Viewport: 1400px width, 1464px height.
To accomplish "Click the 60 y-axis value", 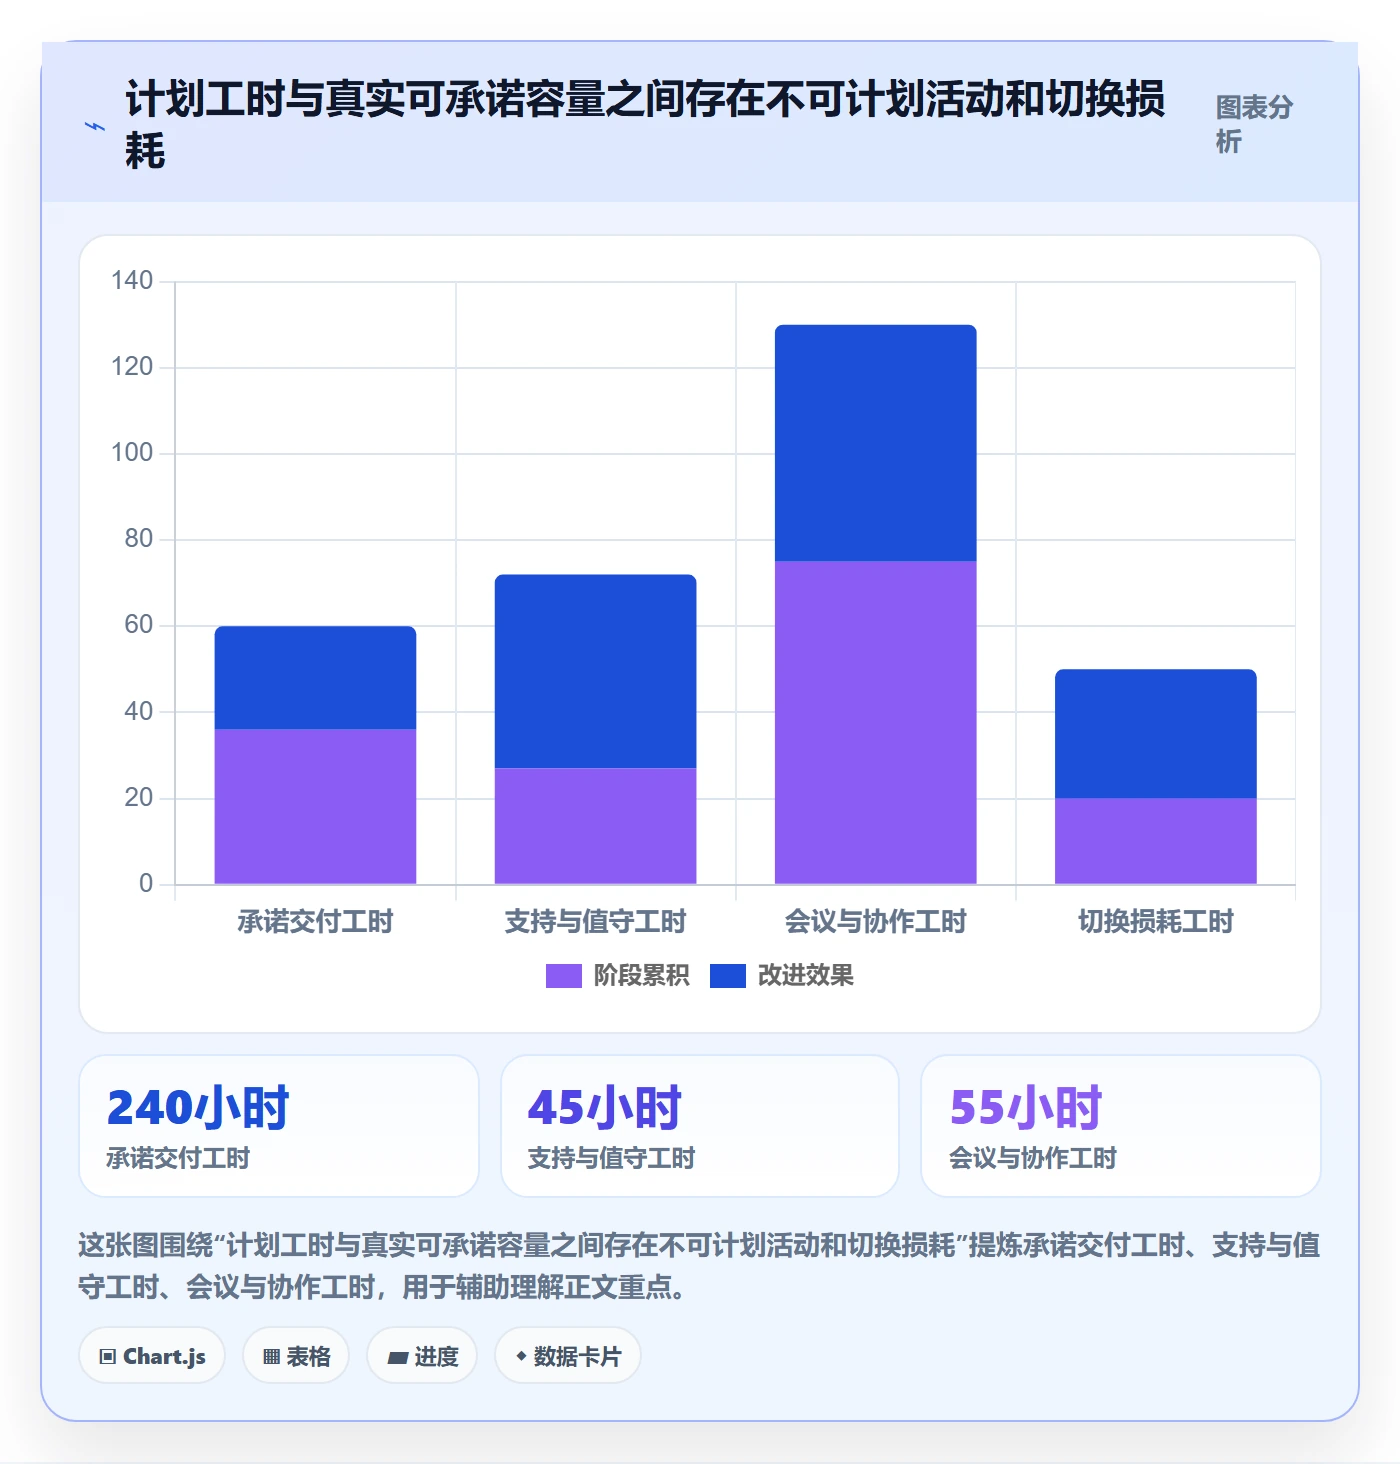I will tap(138, 624).
